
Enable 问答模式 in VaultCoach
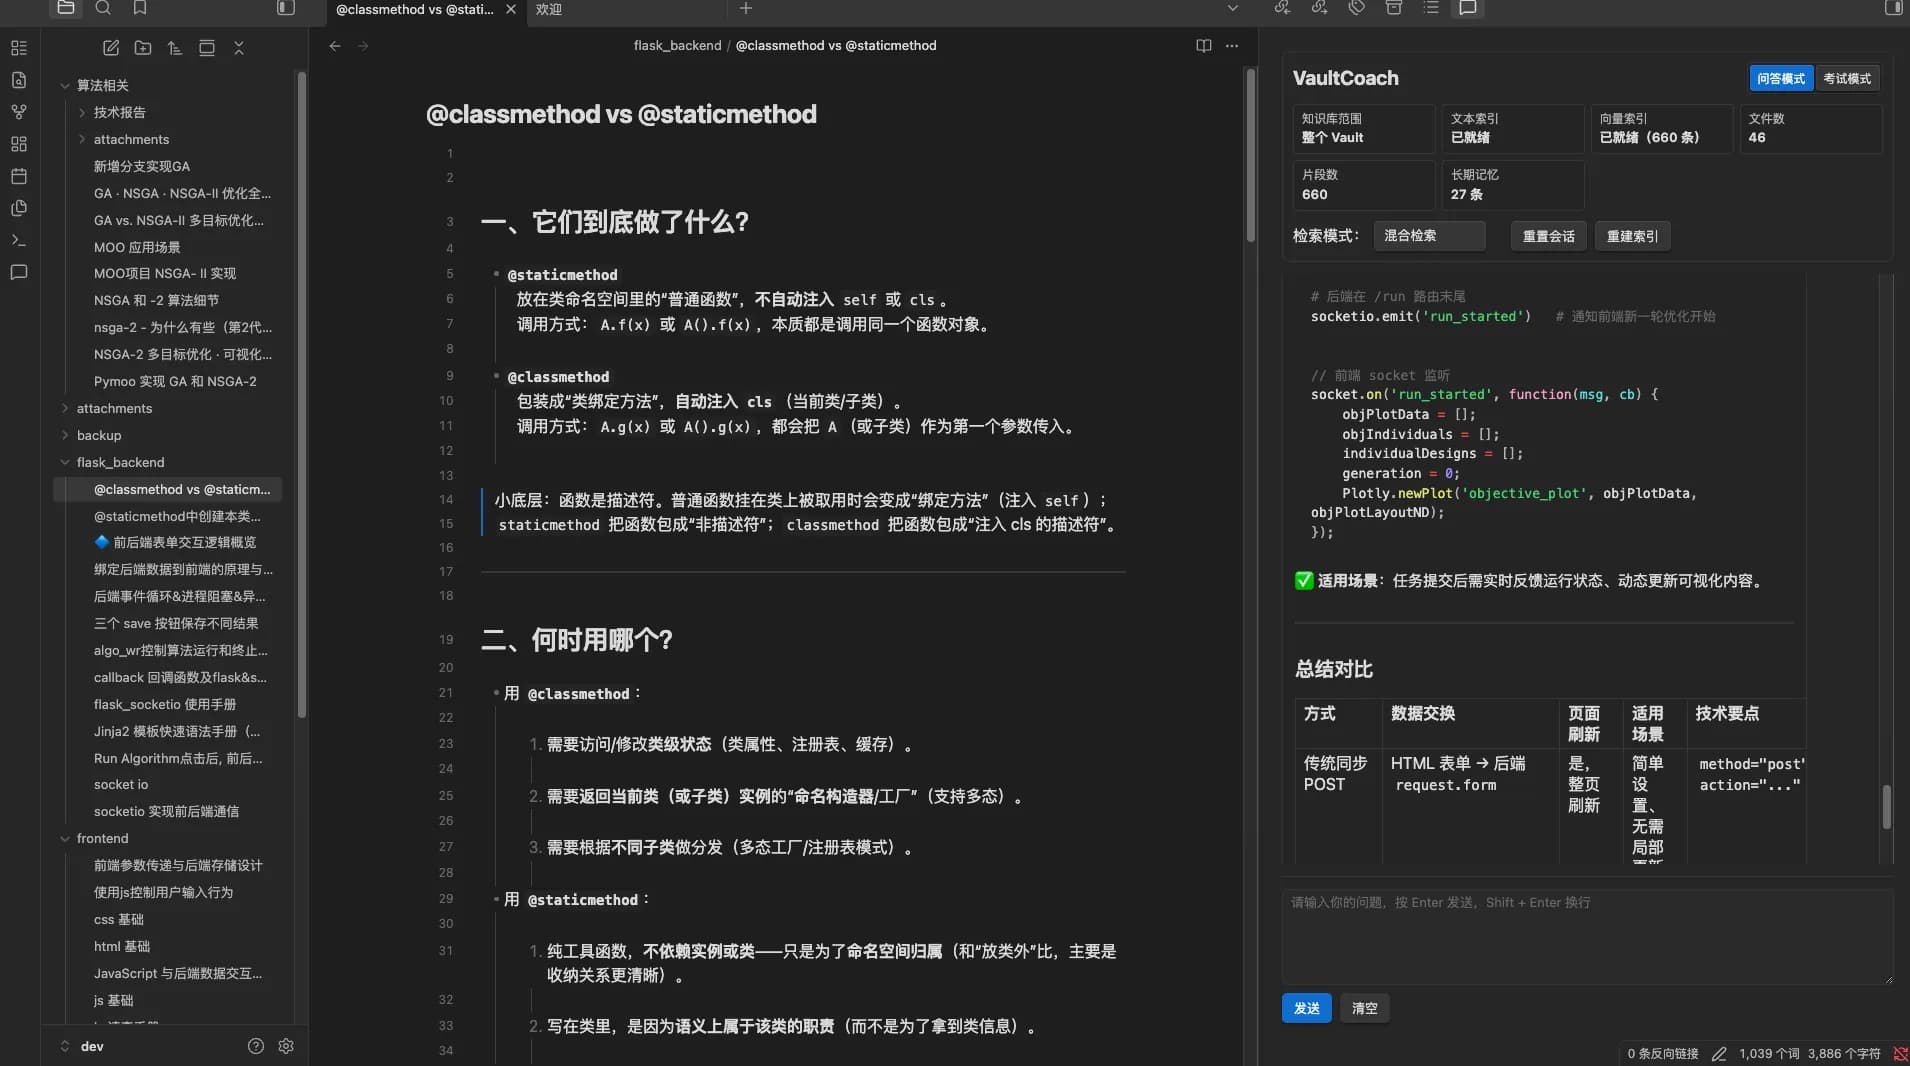(x=1781, y=78)
